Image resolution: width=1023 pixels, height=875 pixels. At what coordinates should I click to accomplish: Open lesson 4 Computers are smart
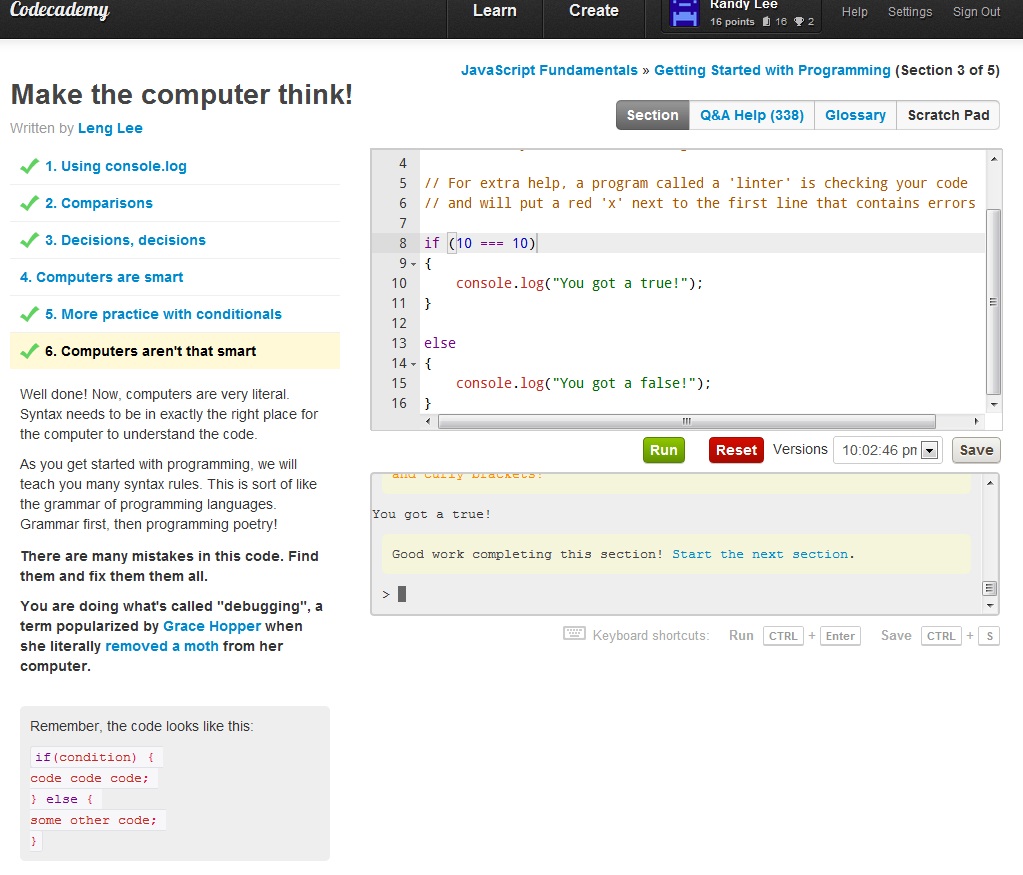[x=102, y=277]
